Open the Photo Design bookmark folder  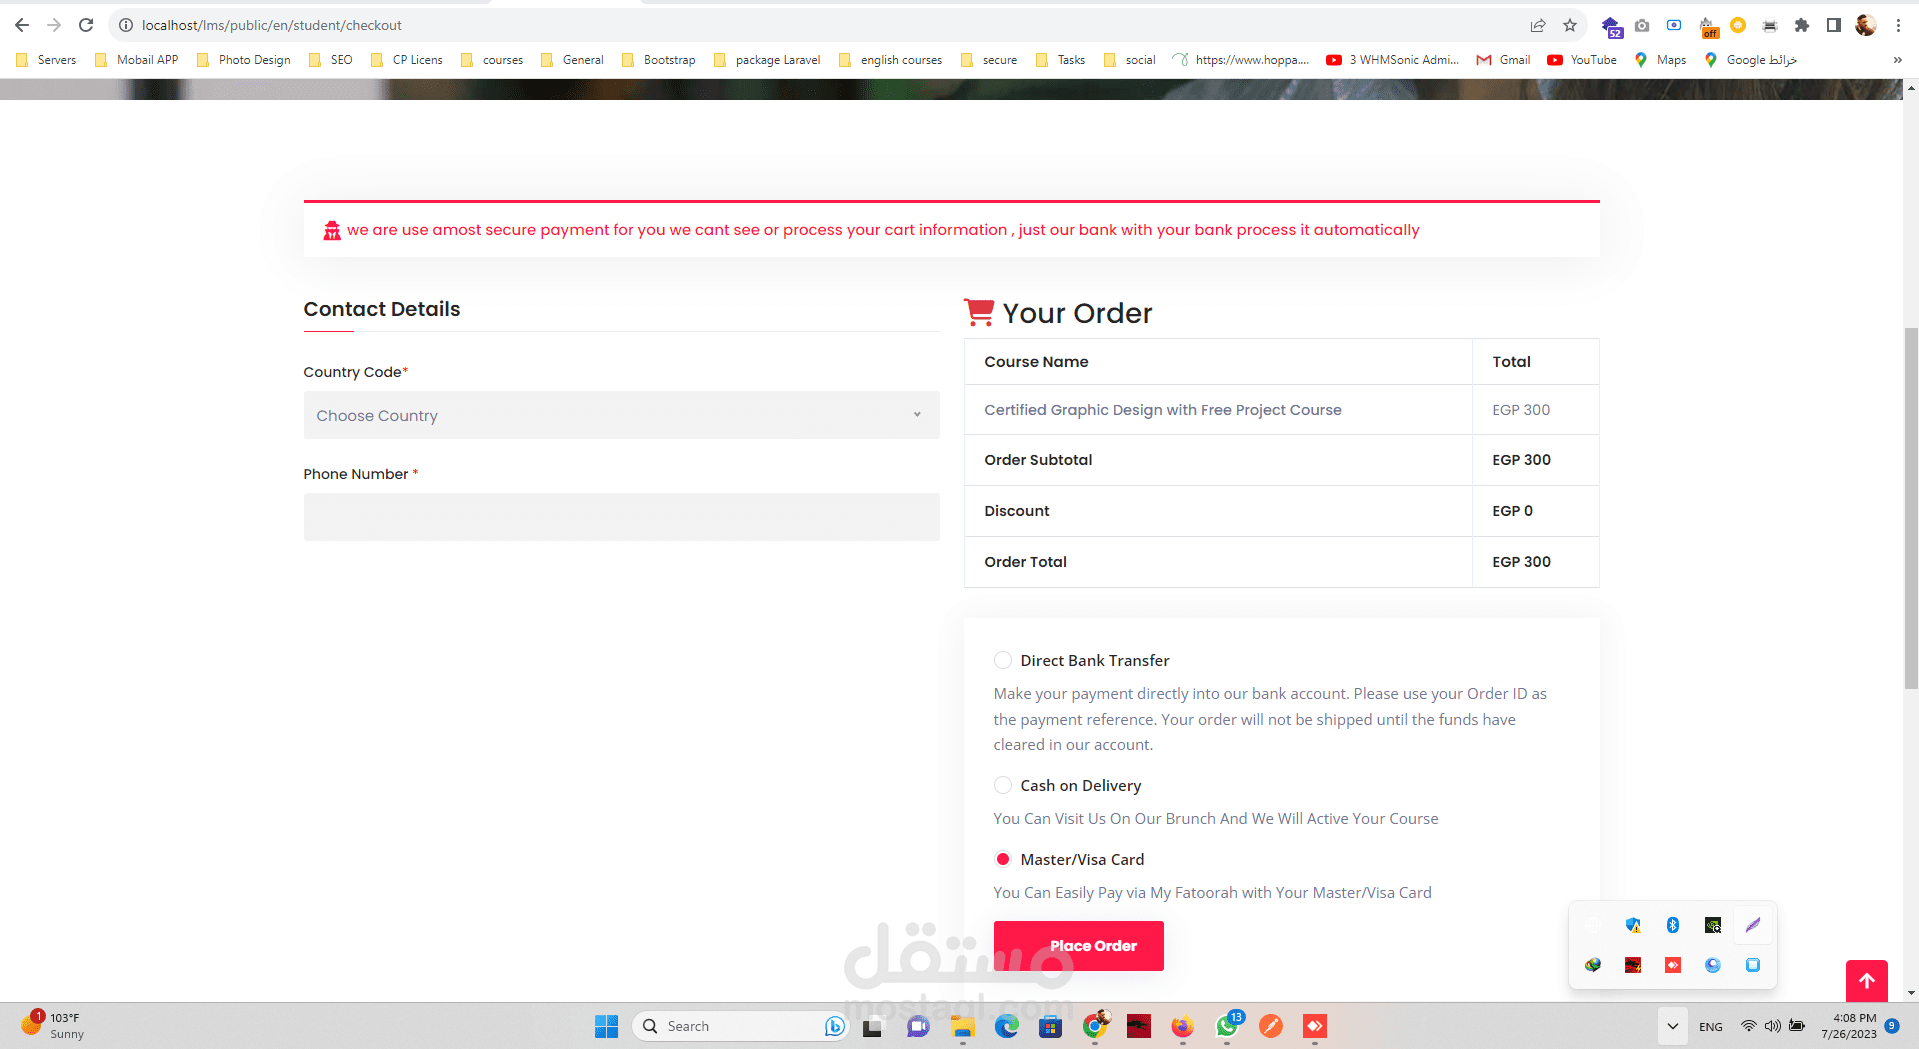point(244,60)
